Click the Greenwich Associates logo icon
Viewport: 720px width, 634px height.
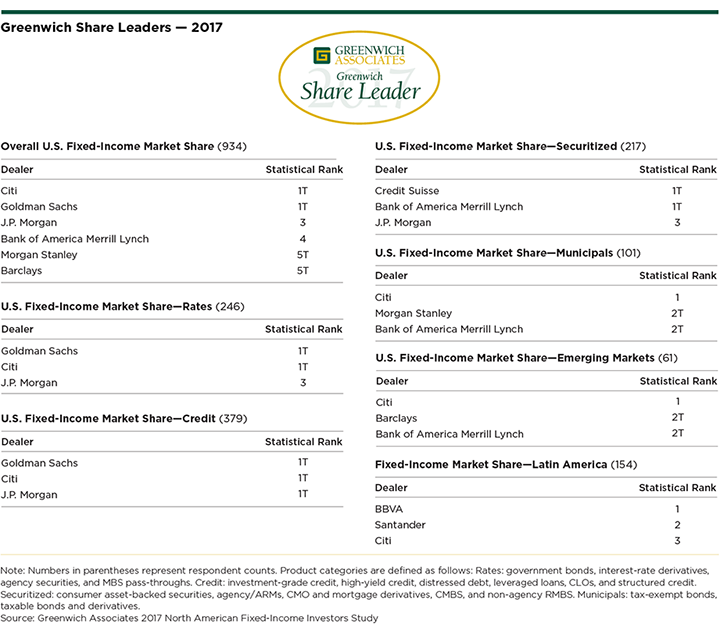(x=321, y=56)
